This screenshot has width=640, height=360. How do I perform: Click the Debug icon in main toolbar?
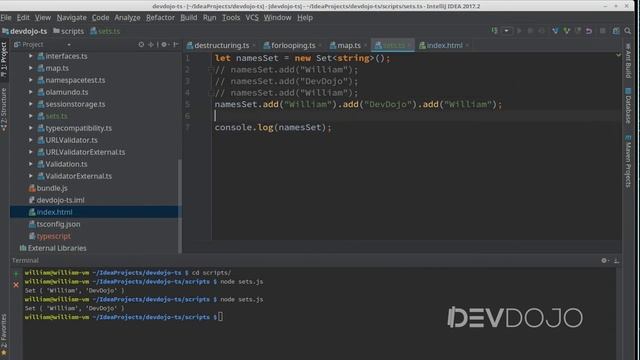coord(531,31)
